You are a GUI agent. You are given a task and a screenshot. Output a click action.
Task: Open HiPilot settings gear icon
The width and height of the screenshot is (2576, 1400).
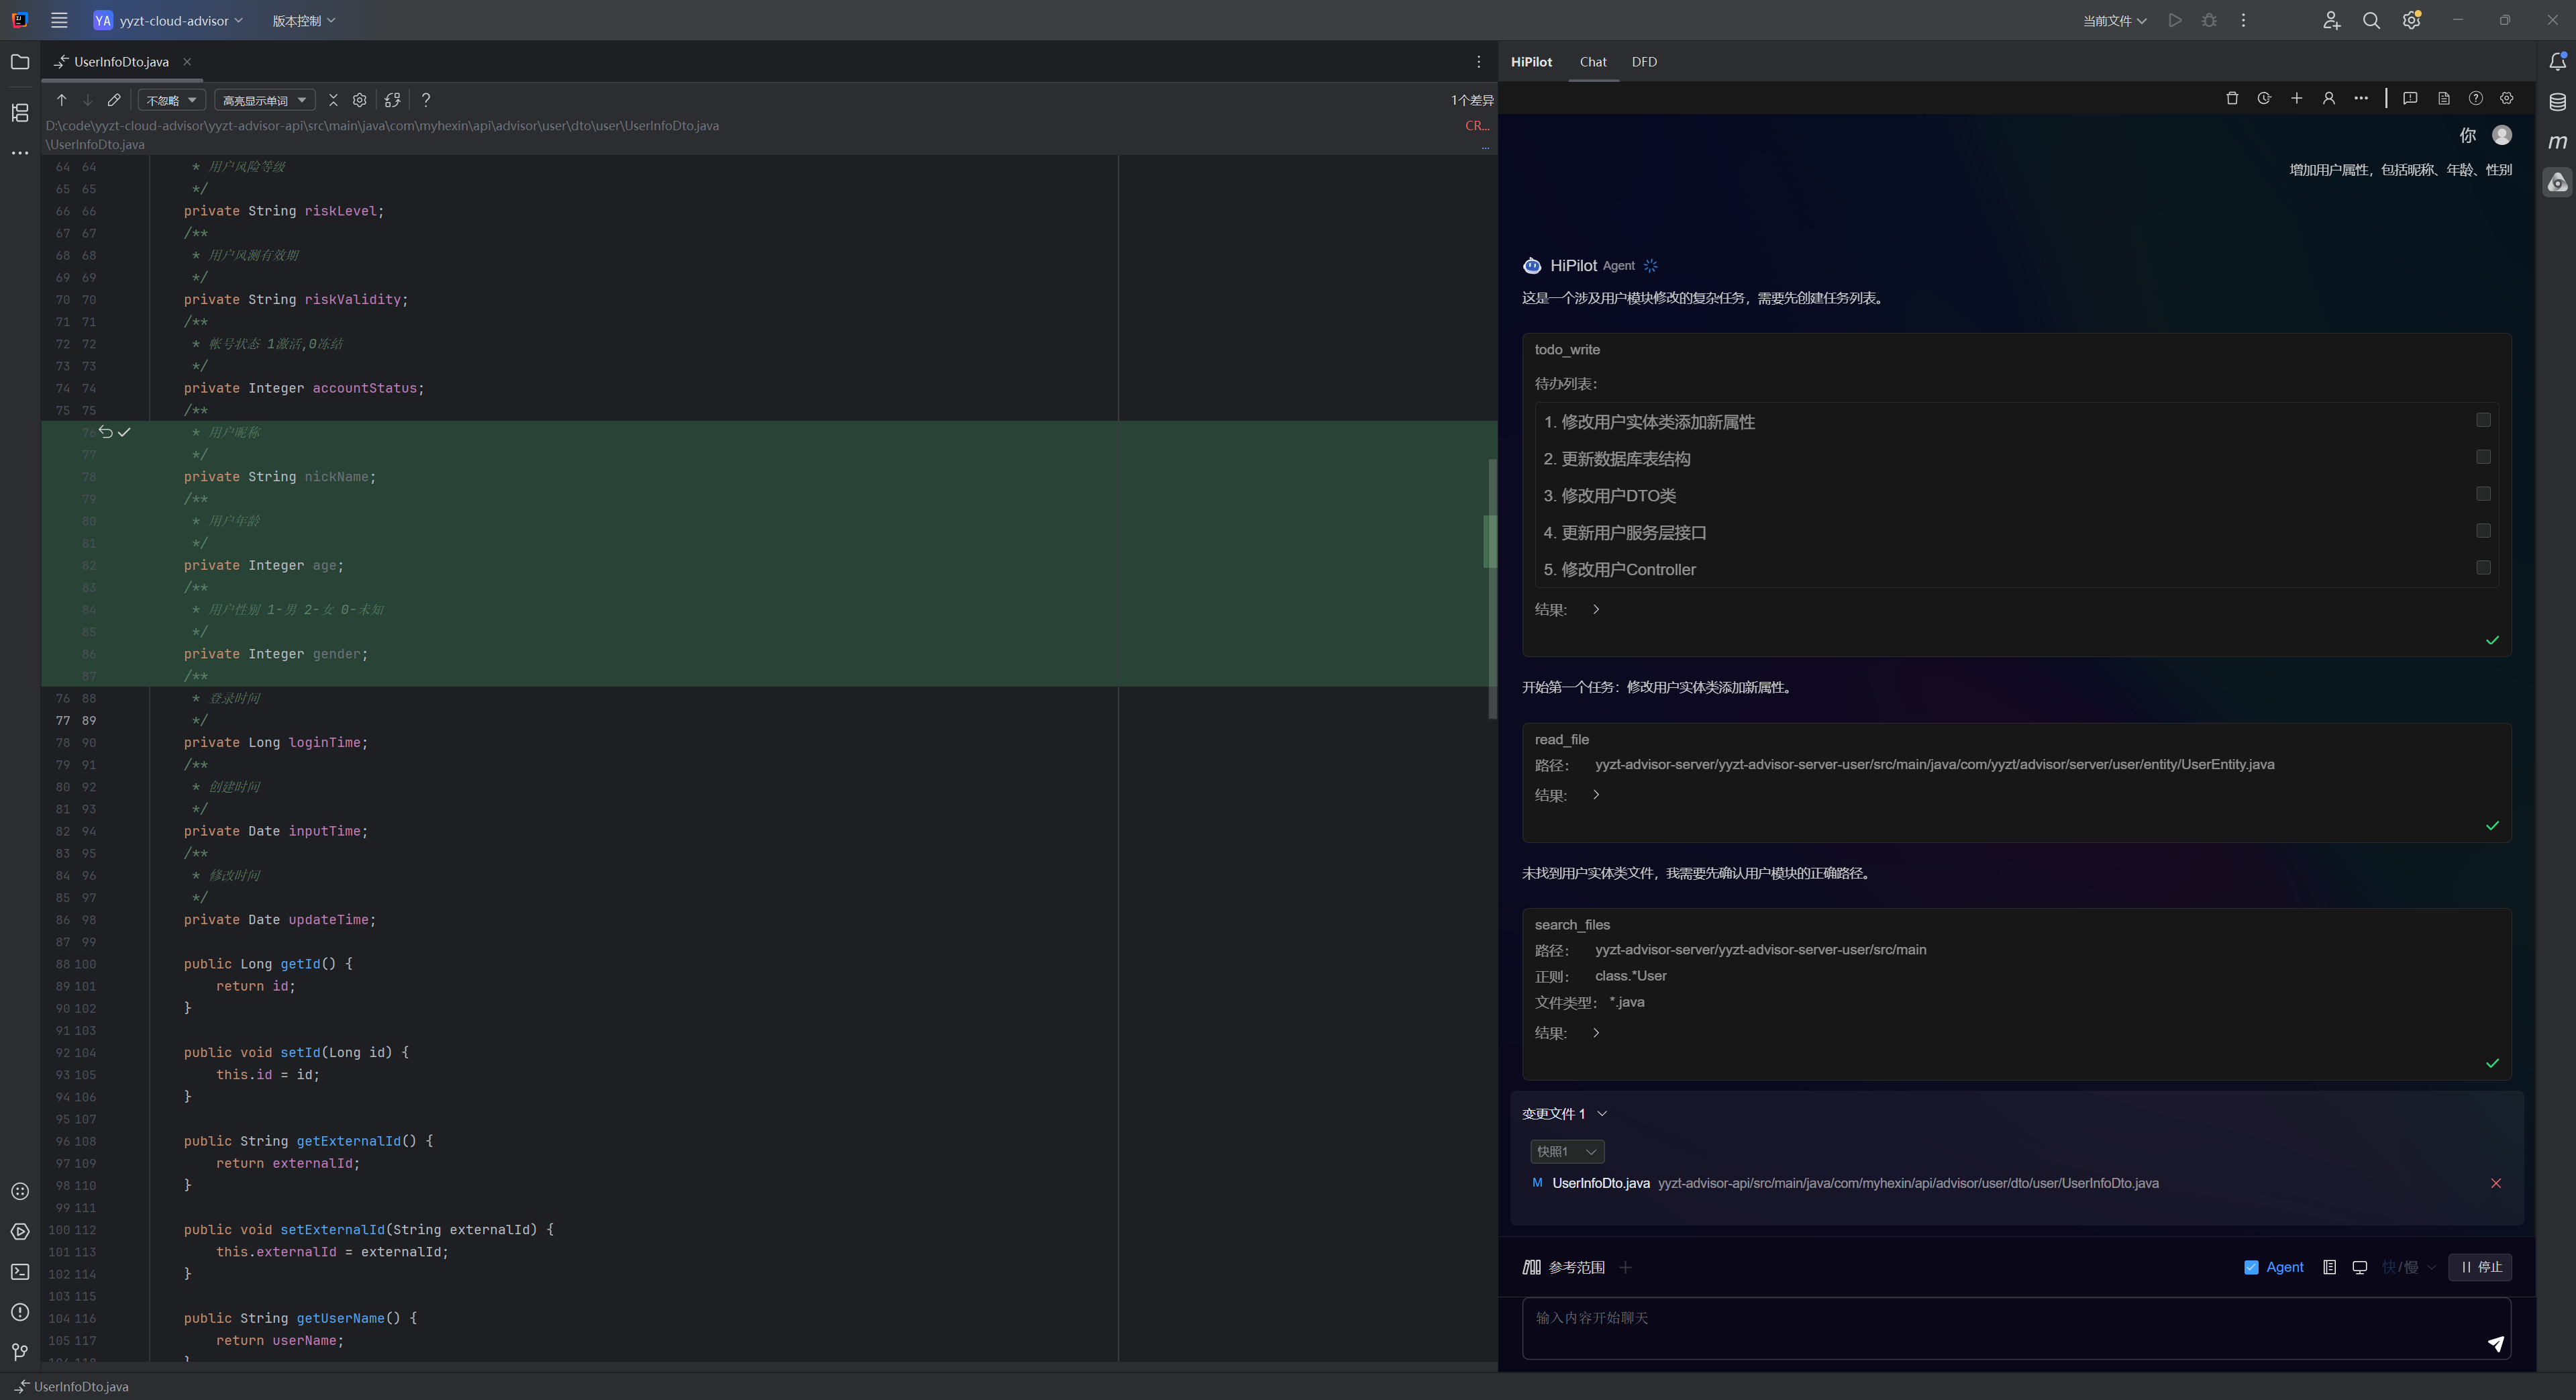(x=2507, y=98)
